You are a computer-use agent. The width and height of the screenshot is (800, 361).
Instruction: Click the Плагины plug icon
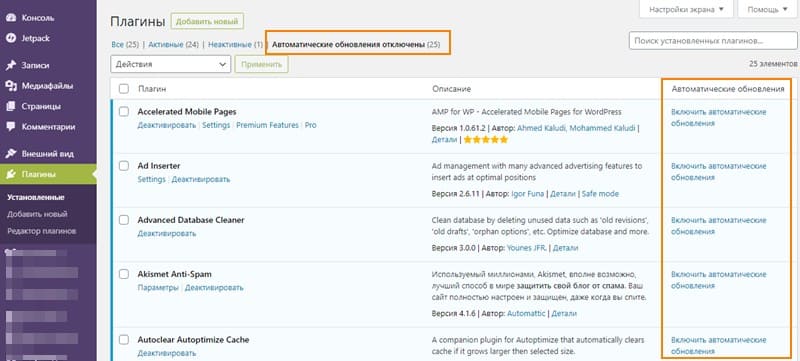point(11,174)
